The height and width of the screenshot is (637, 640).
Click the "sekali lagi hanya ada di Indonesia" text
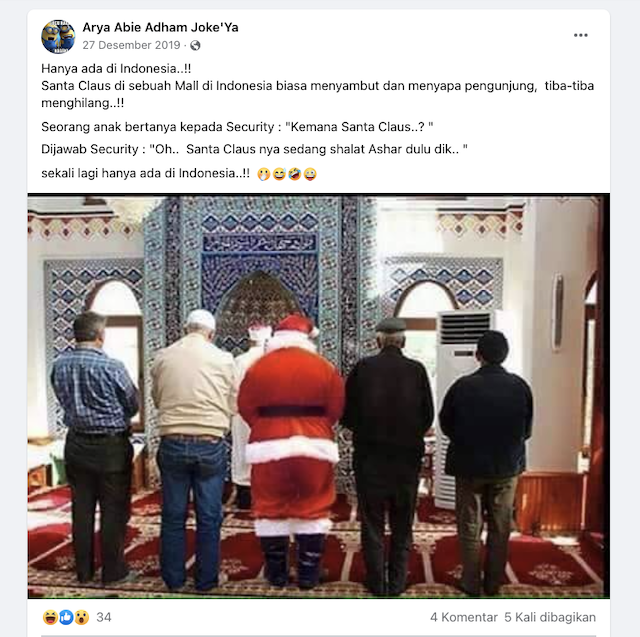[x=145, y=173]
